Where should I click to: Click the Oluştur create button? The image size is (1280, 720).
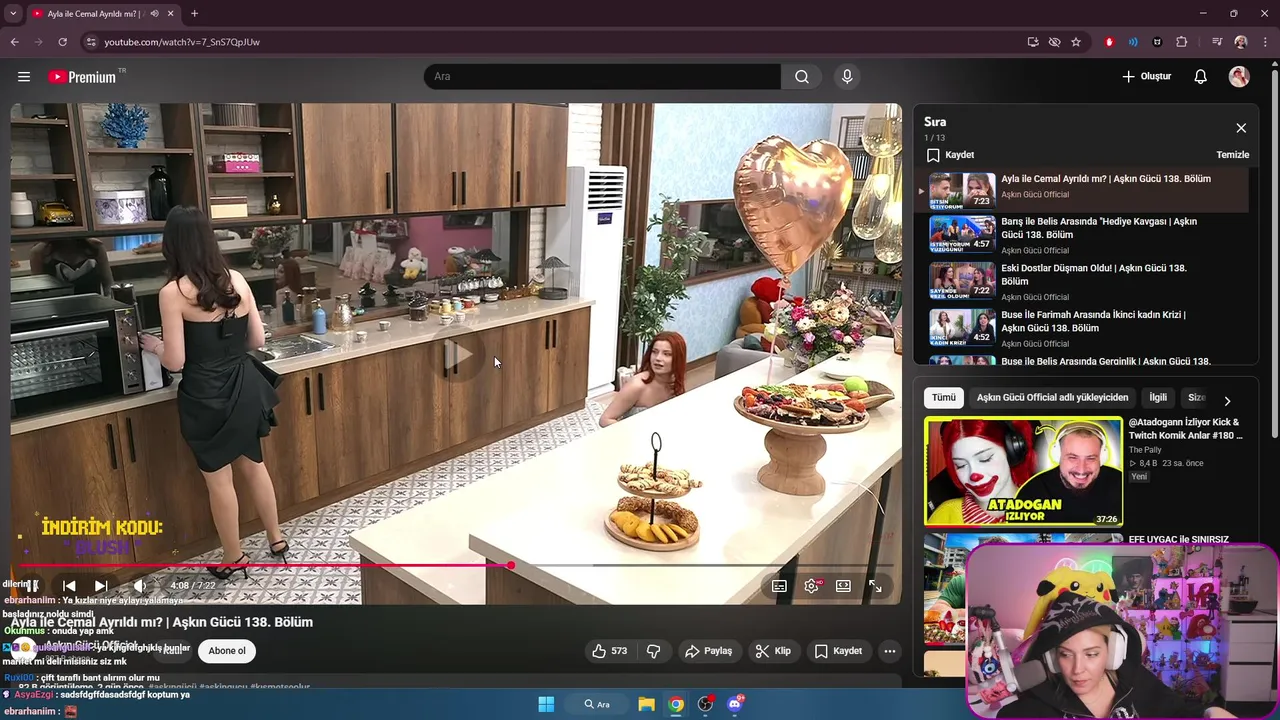click(x=1146, y=77)
